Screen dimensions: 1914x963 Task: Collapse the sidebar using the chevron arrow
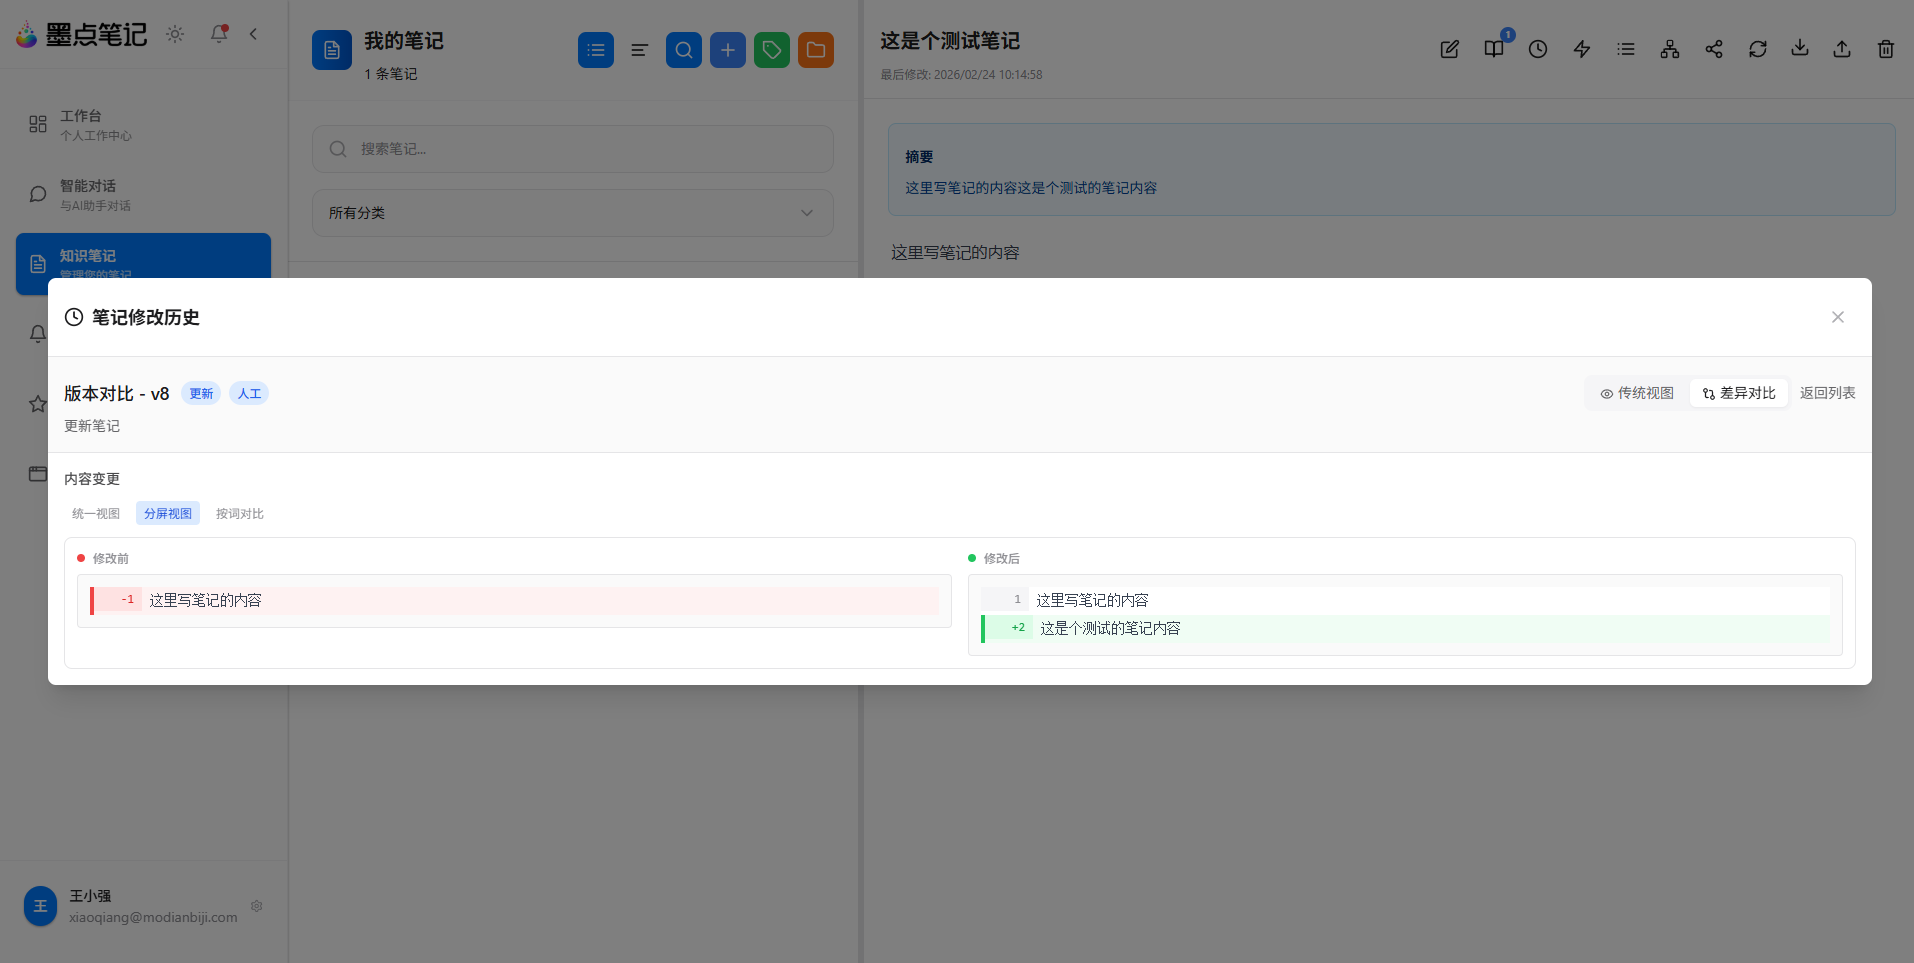[x=254, y=34]
